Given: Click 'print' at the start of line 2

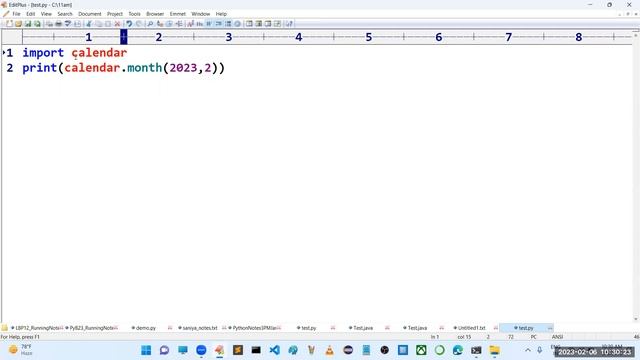Looking at the screenshot, I should [40, 68].
